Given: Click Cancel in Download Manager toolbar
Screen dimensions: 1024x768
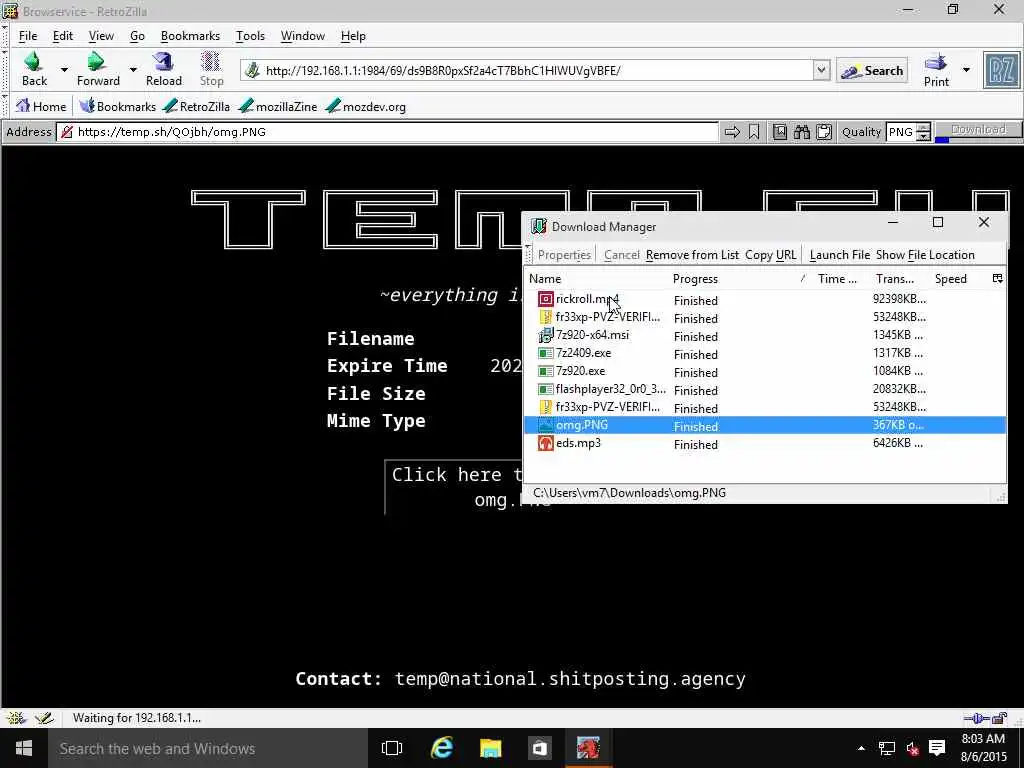Looking at the screenshot, I should pos(621,255).
